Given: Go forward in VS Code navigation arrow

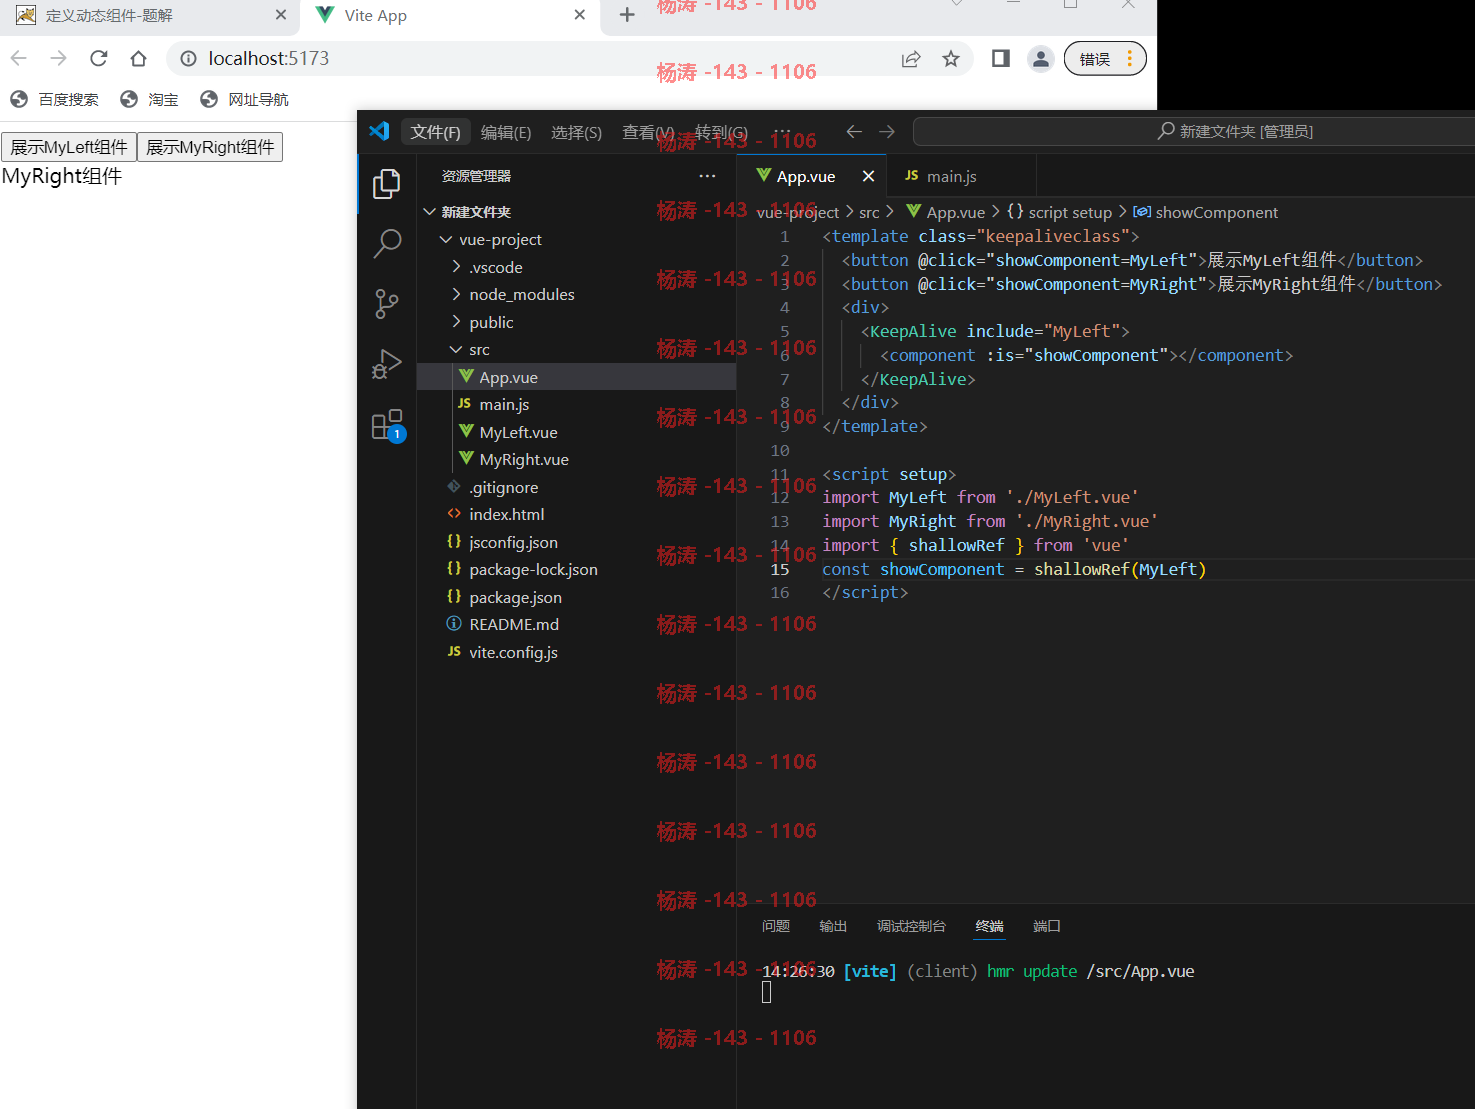Looking at the screenshot, I should click(887, 131).
